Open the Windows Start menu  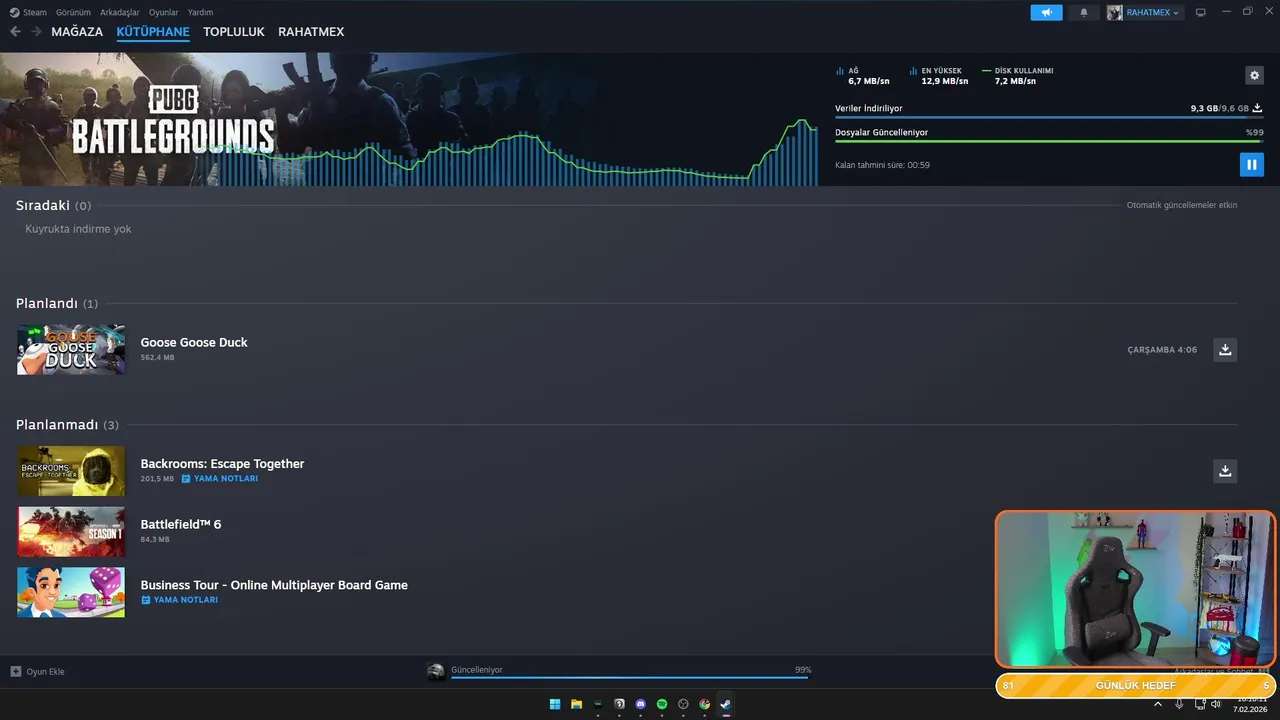point(555,704)
